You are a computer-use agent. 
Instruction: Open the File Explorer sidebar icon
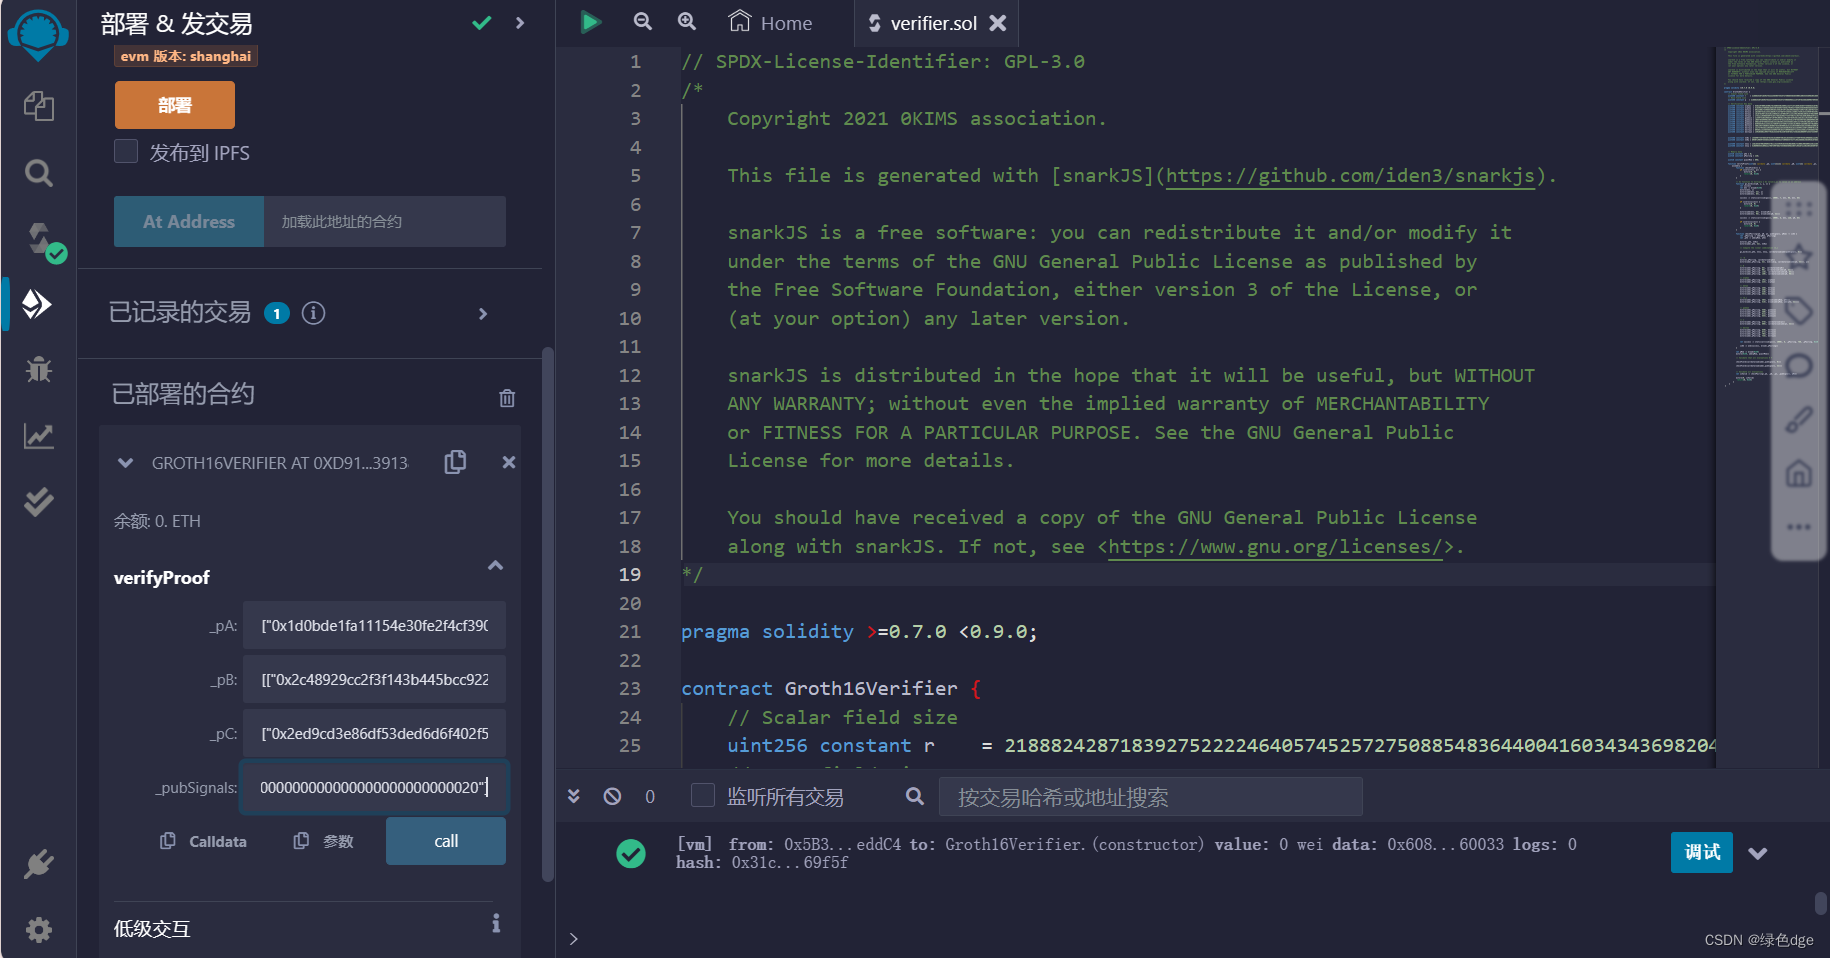click(x=38, y=106)
